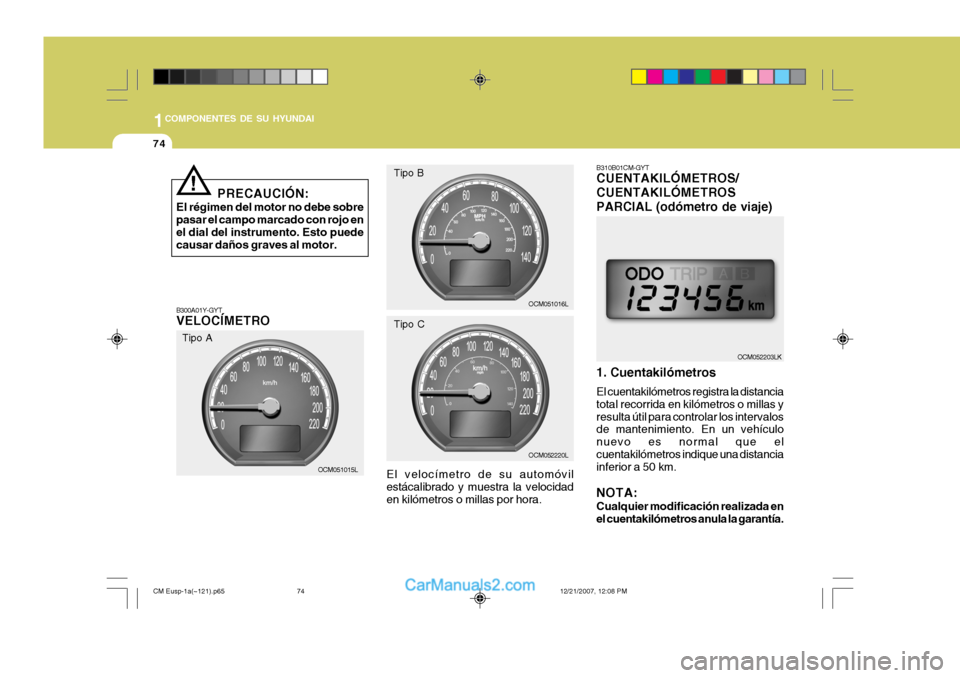Click the COMPONENTES DE SU HYUNDAI header

point(239,119)
